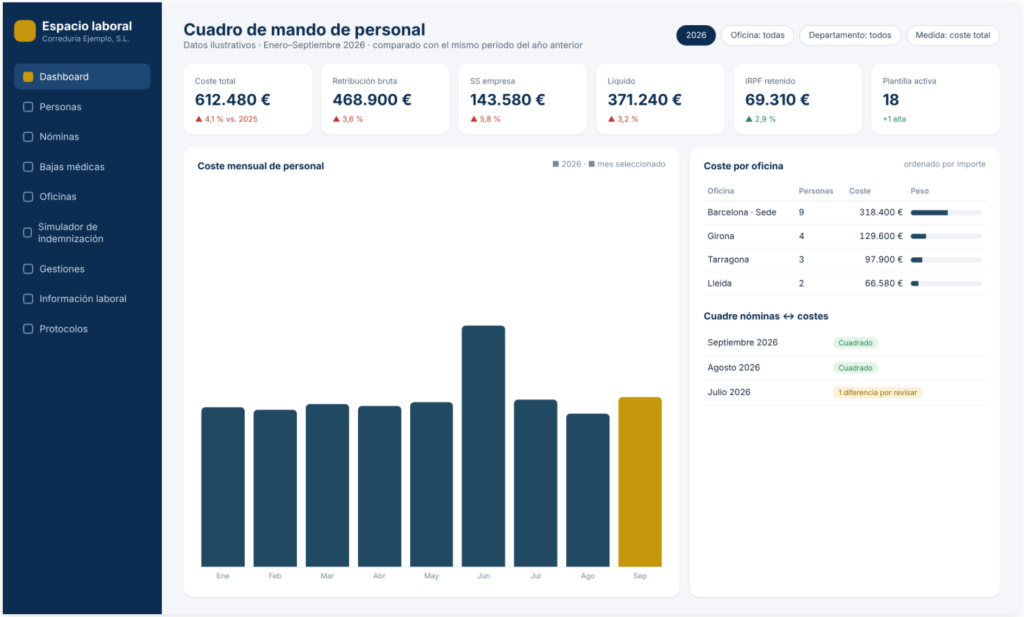
Task: Open Protocolos in the sidebar
Action: pyautogui.click(x=82, y=328)
